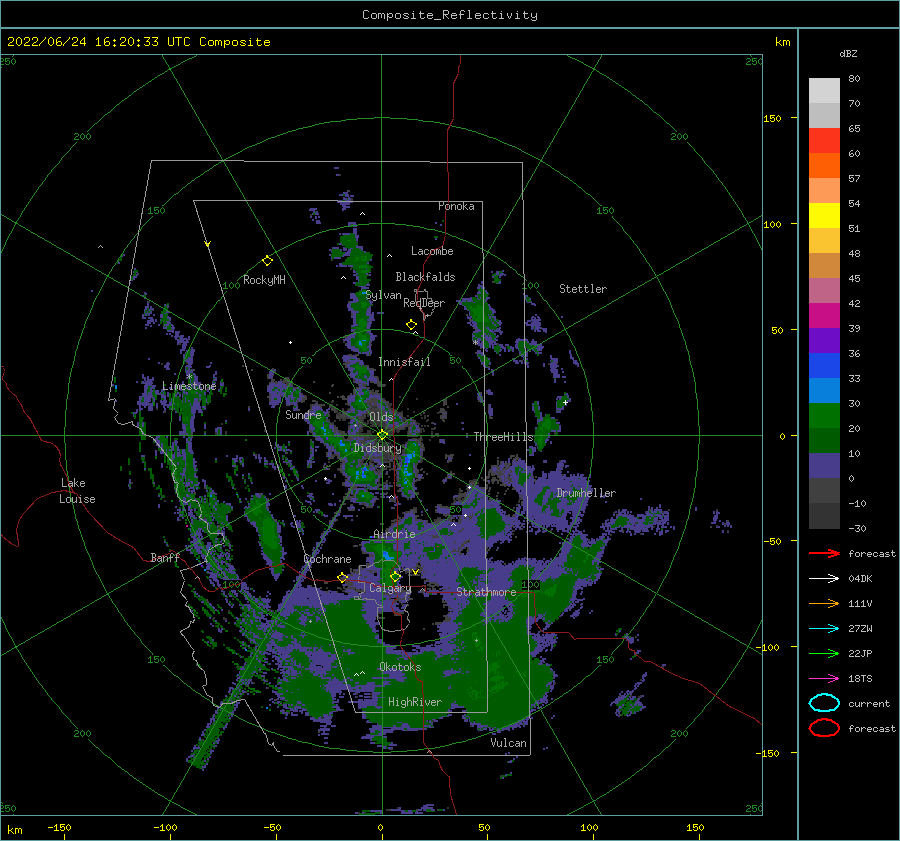Click the cyan current ellipse icon
900x841 pixels.
[x=824, y=703]
